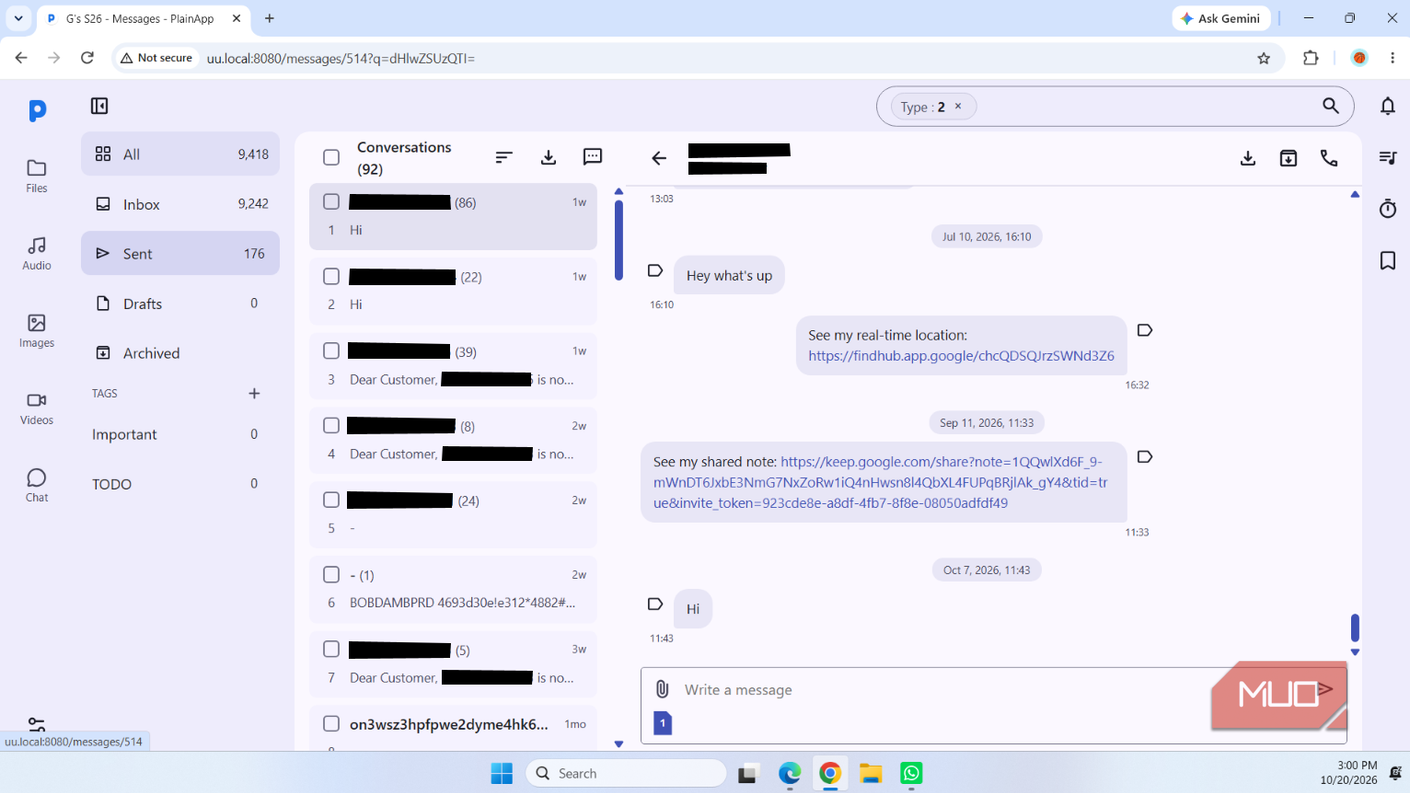Screen dimensions: 1410x793
Task: Tick the checkbox for the BOBDAMBPRD conversation
Action: (x=331, y=574)
